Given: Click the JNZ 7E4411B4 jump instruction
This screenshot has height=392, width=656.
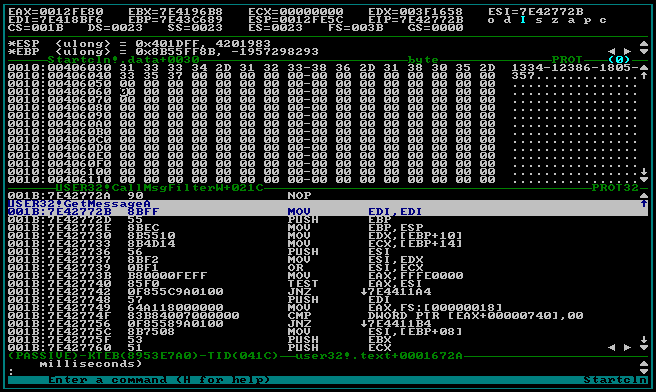Looking at the screenshot, I should 220,324.
